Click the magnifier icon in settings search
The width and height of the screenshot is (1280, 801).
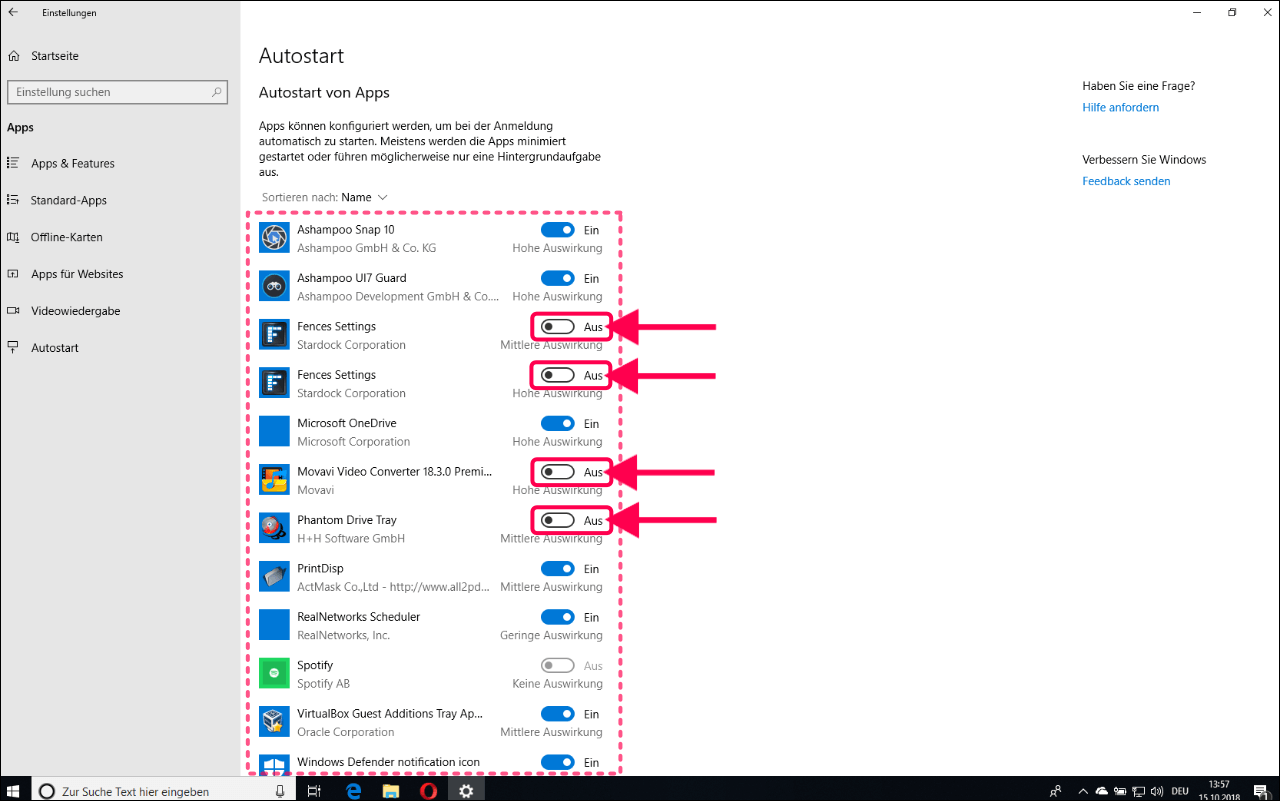point(217,92)
